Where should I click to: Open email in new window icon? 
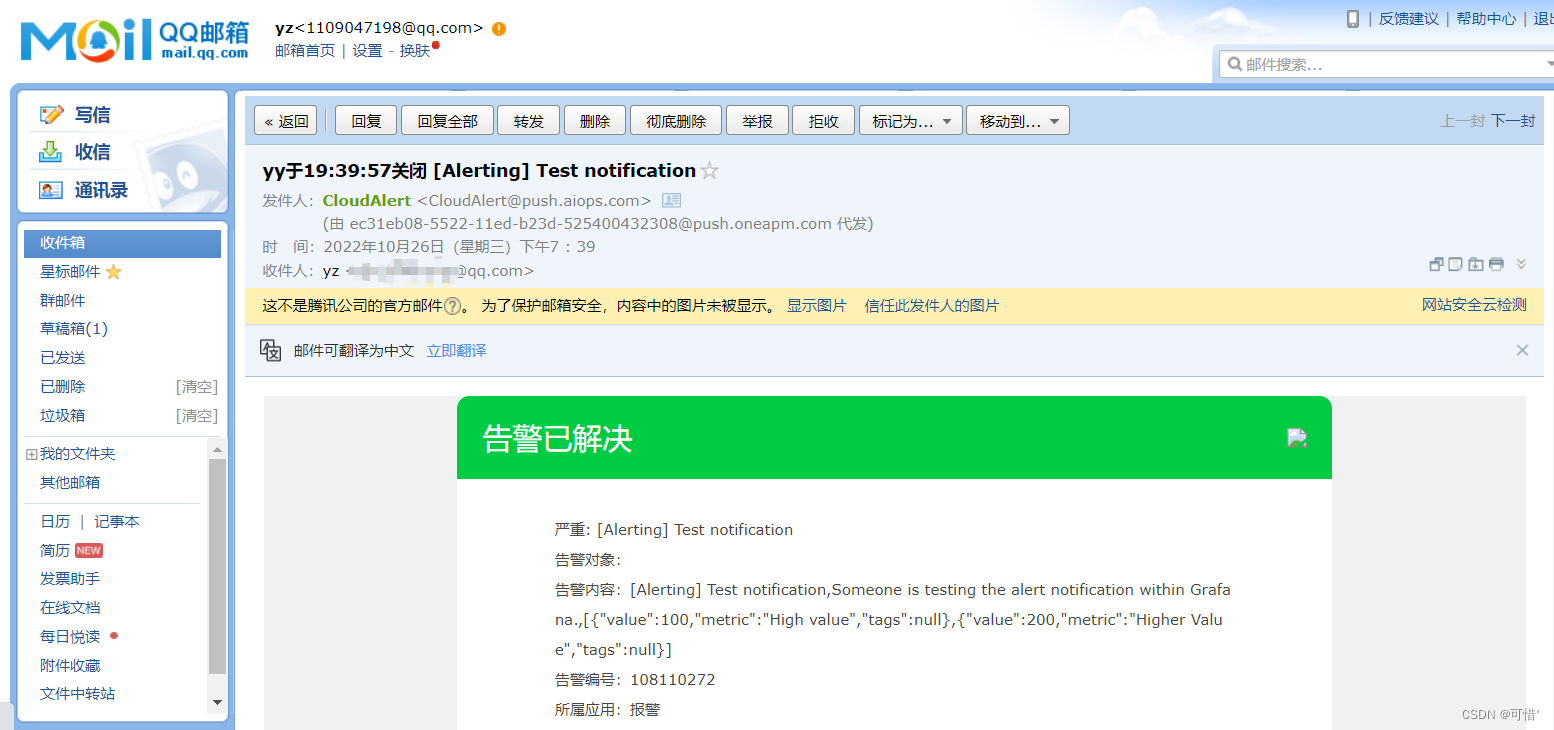tap(1437, 264)
